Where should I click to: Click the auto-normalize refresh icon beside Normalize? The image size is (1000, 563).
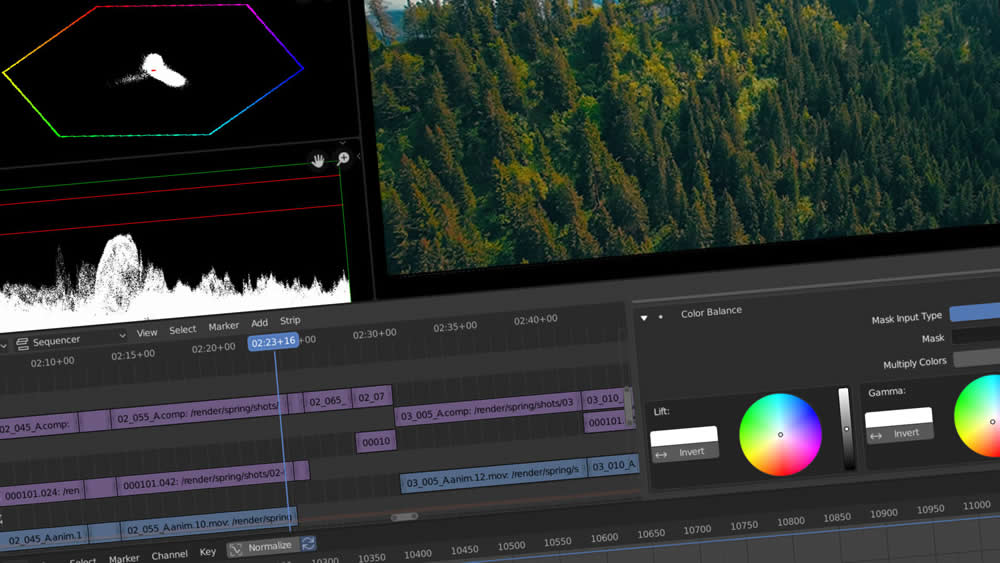click(309, 543)
